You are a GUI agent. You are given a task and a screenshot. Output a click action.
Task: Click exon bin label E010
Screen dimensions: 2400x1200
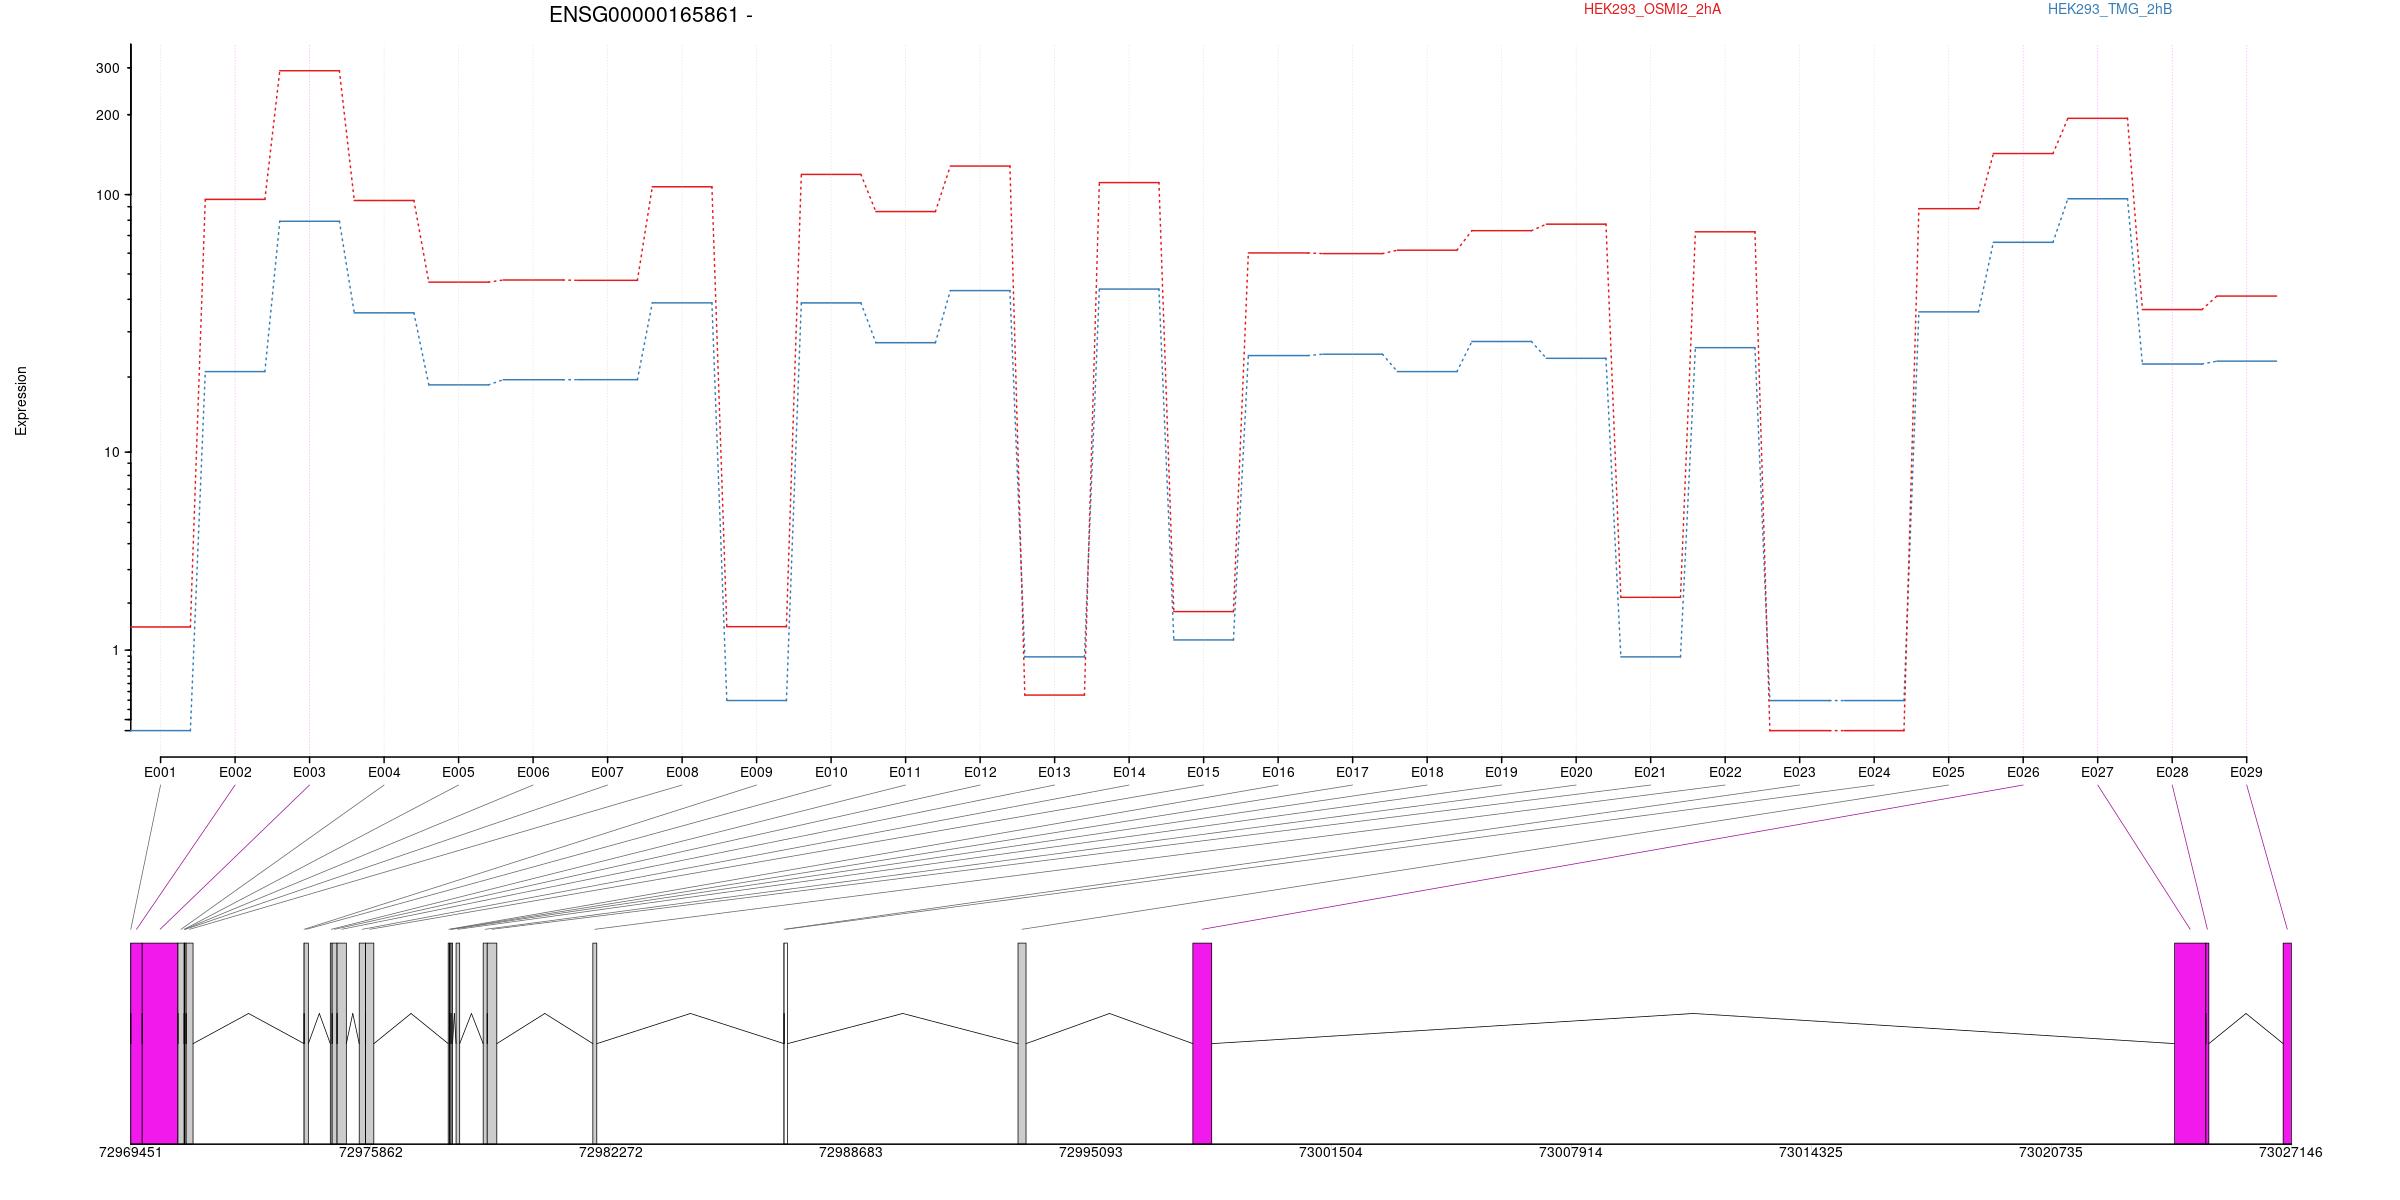pyautogui.click(x=831, y=772)
